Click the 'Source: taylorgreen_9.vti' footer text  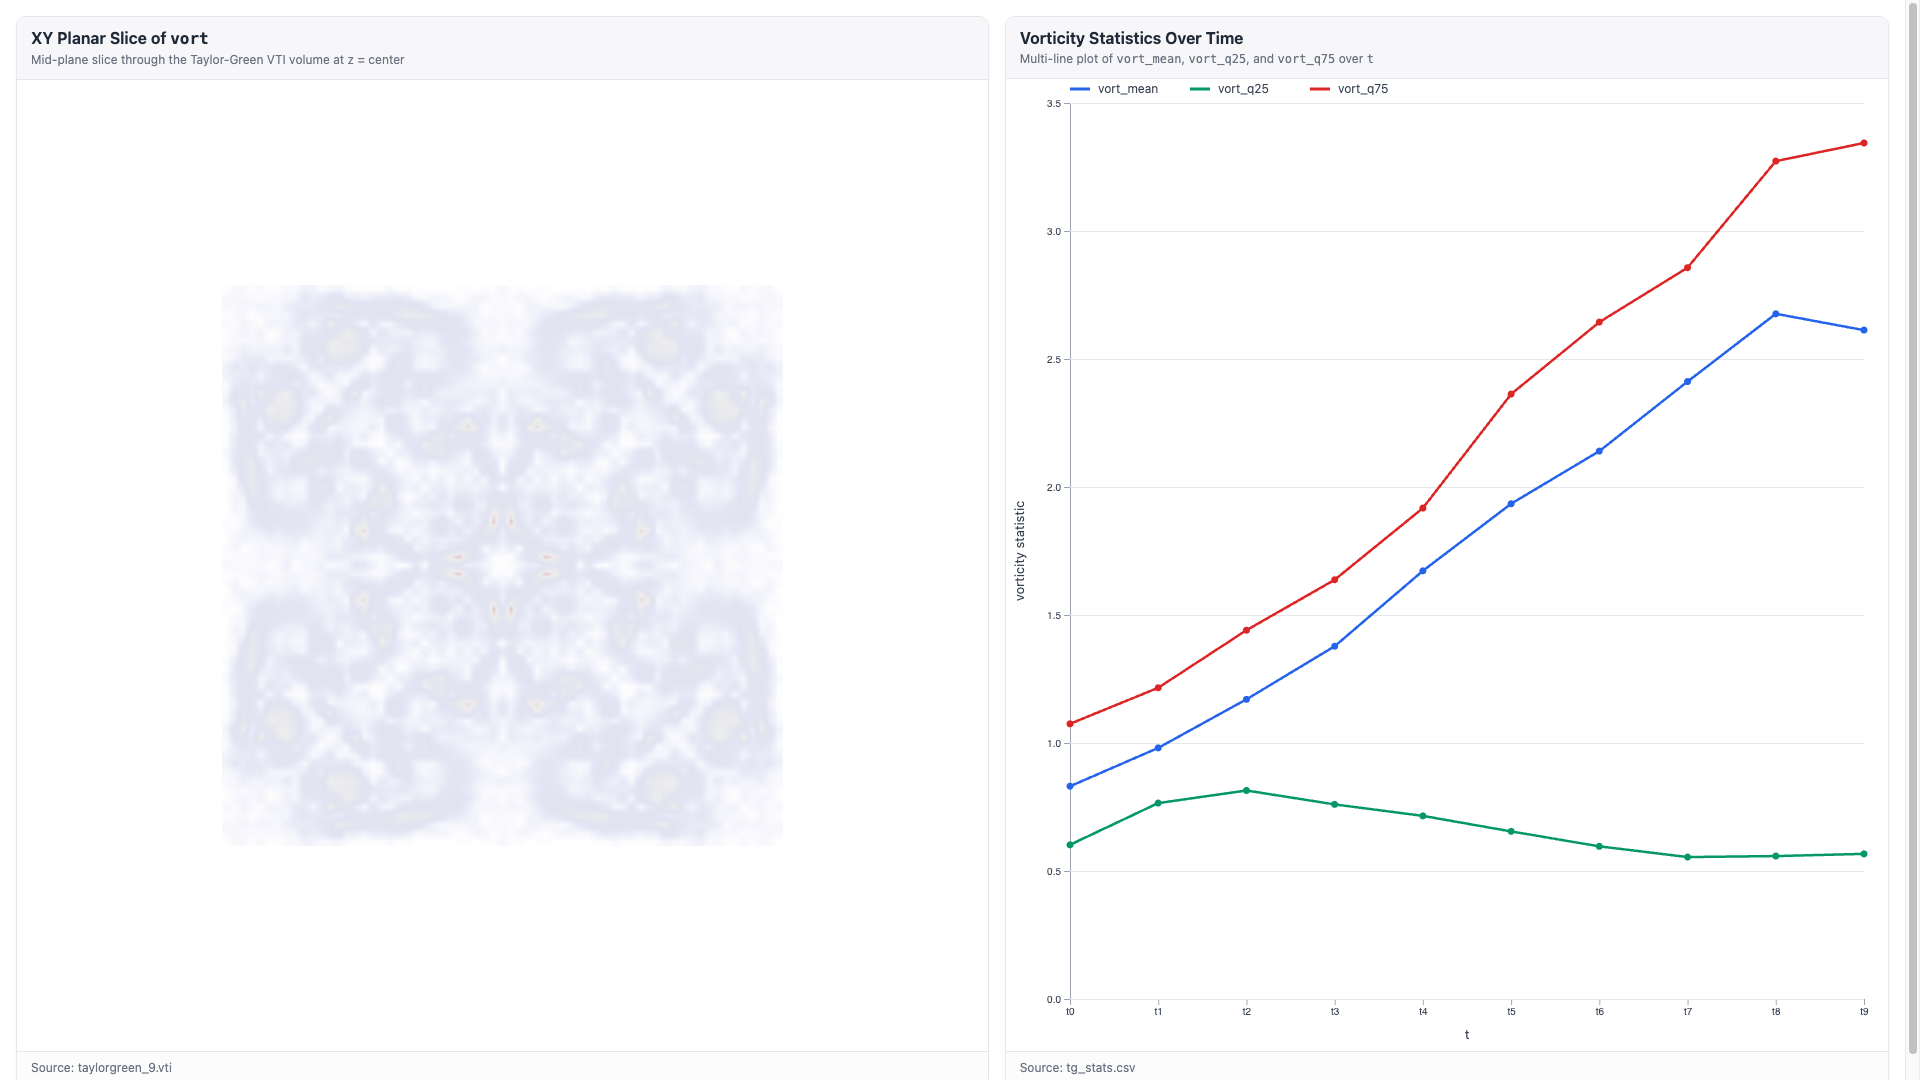pyautogui.click(x=101, y=1067)
